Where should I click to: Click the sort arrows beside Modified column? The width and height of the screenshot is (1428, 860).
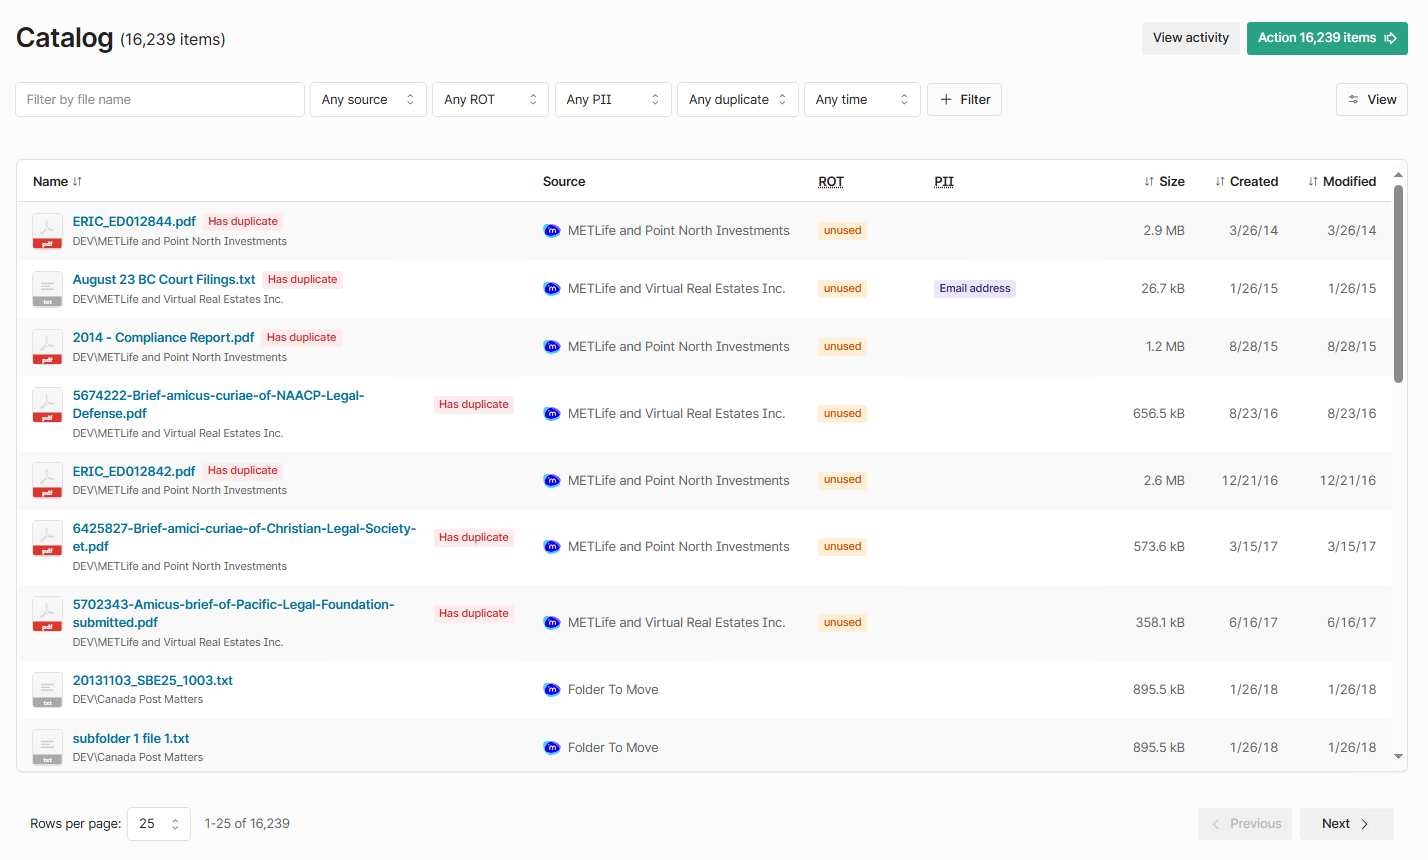pos(1313,182)
